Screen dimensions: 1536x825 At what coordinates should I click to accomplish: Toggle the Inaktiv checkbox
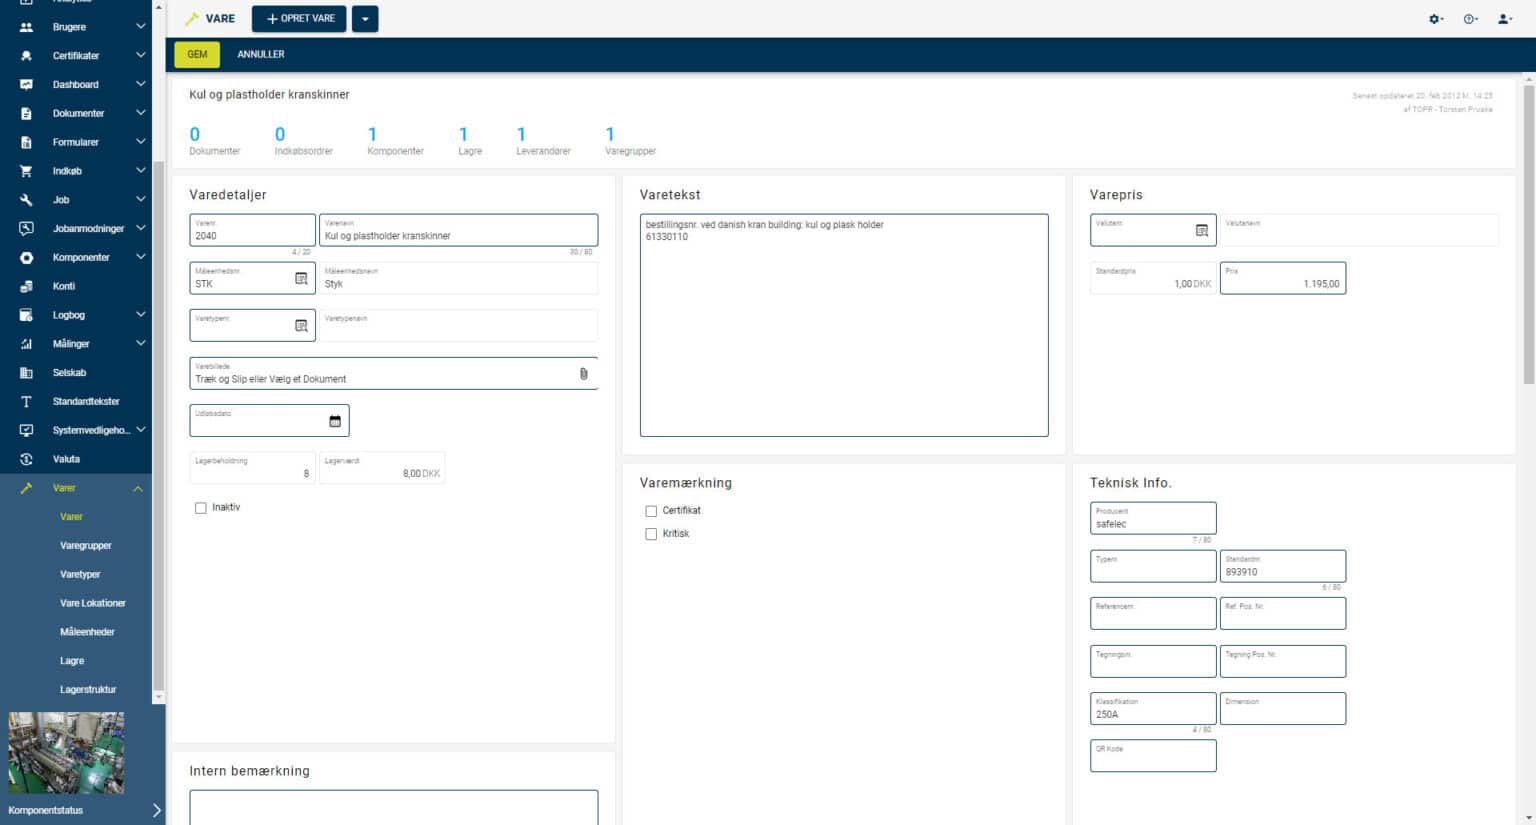(x=201, y=508)
